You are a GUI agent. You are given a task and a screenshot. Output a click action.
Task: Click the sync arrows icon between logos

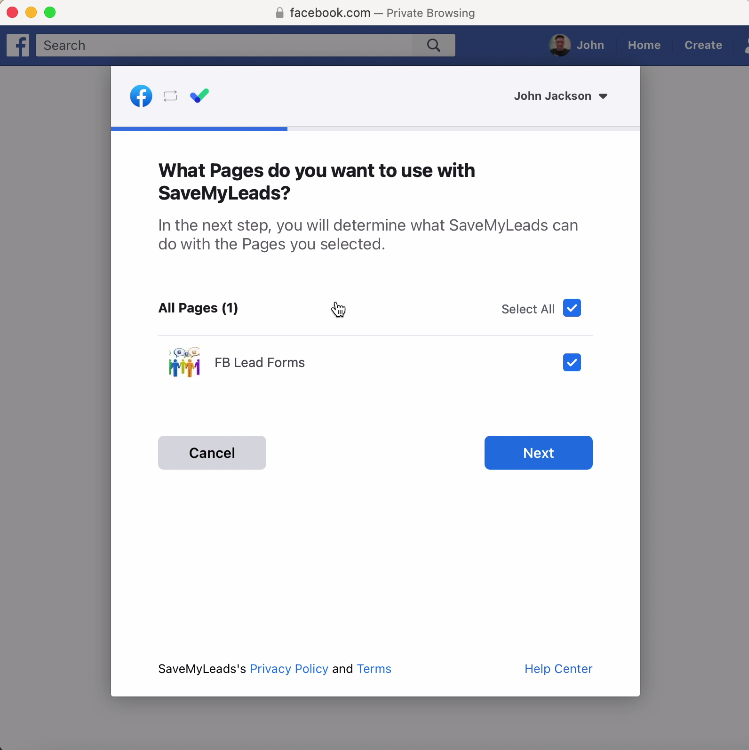click(x=170, y=96)
